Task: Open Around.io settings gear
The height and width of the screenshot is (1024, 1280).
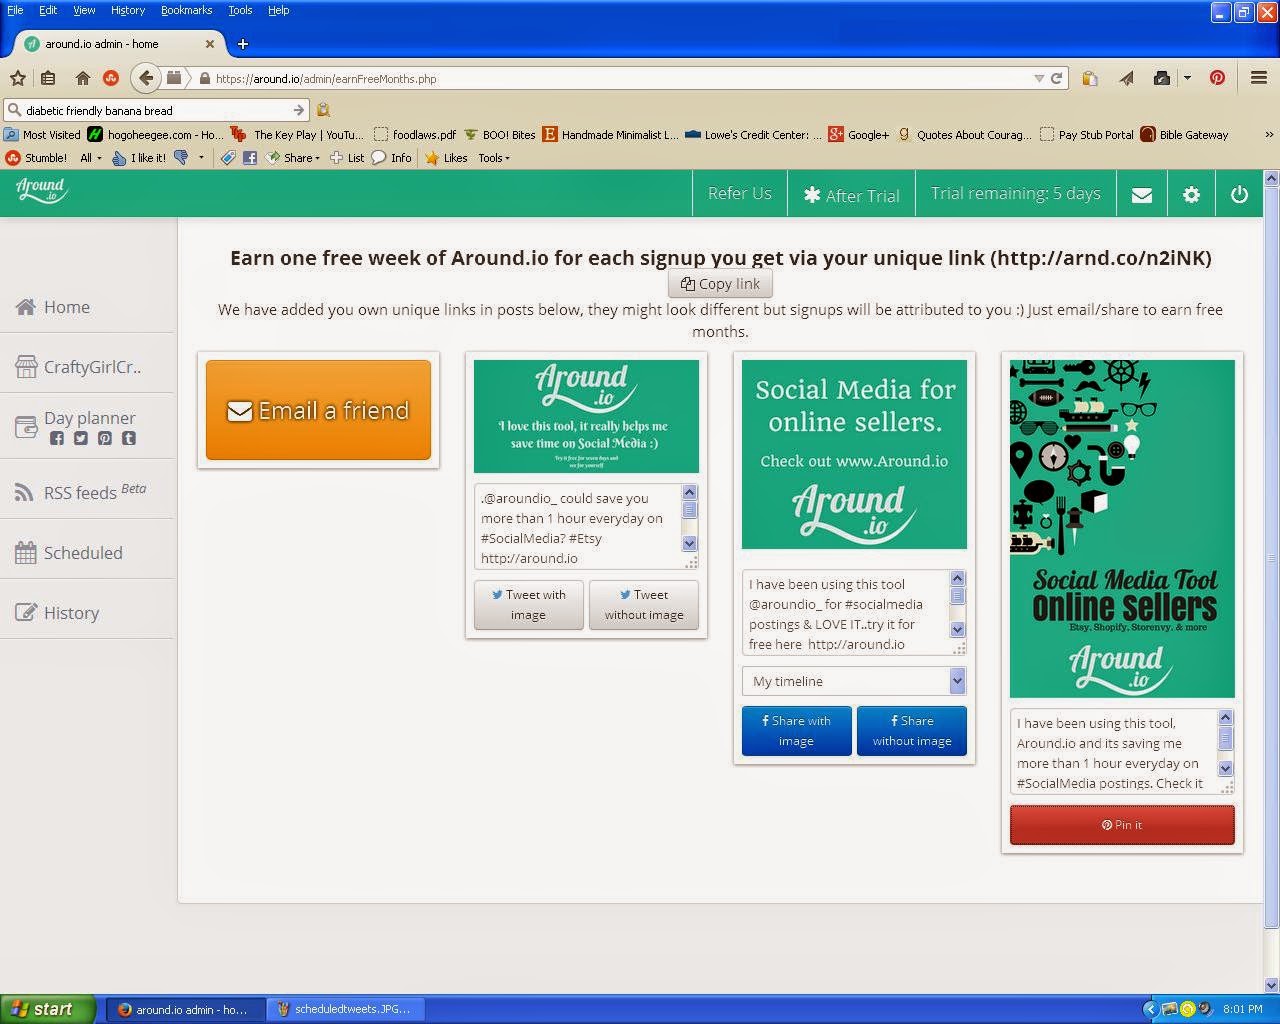Action: click(x=1191, y=195)
